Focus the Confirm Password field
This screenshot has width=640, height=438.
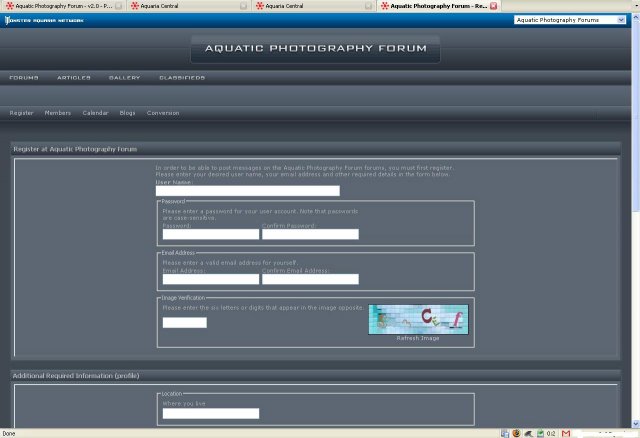[x=310, y=234]
